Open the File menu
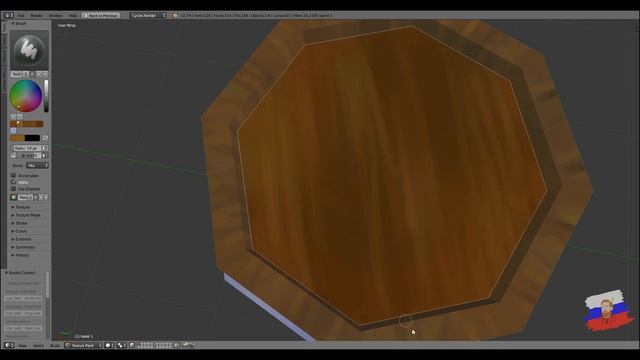Image resolution: width=640 pixels, height=360 pixels. tap(21, 16)
